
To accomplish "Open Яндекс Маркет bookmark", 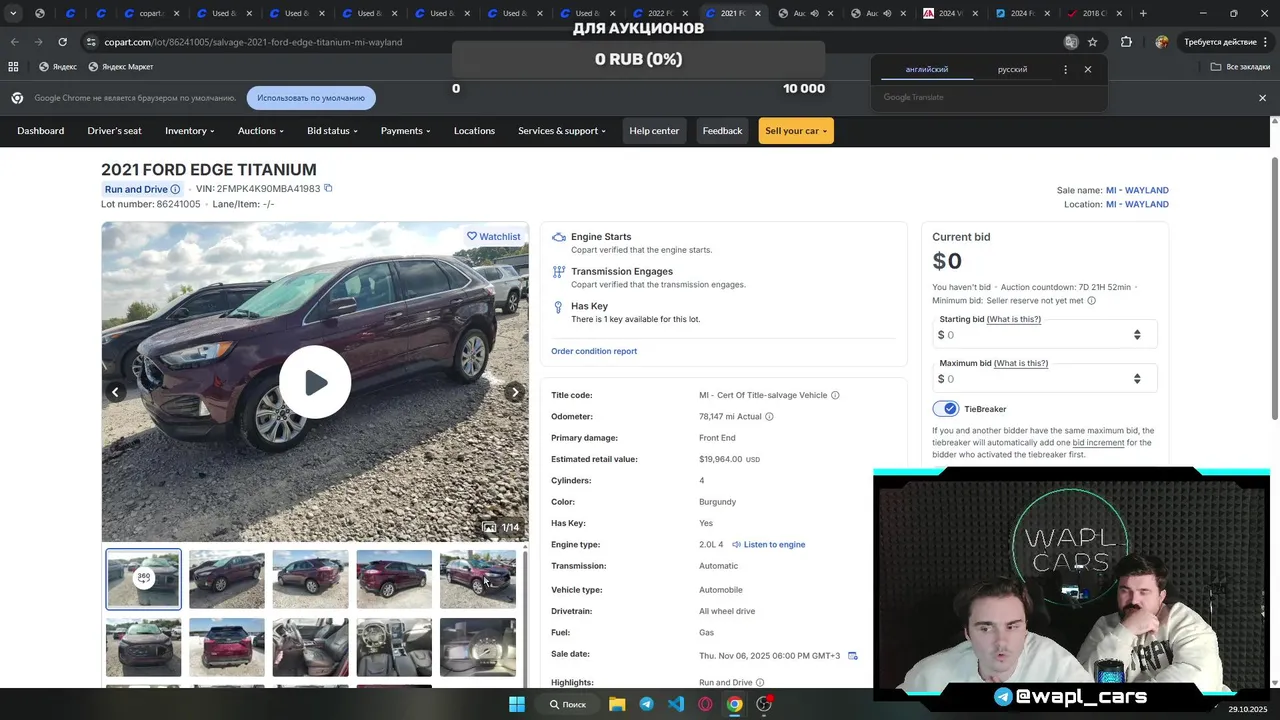I will [121, 67].
